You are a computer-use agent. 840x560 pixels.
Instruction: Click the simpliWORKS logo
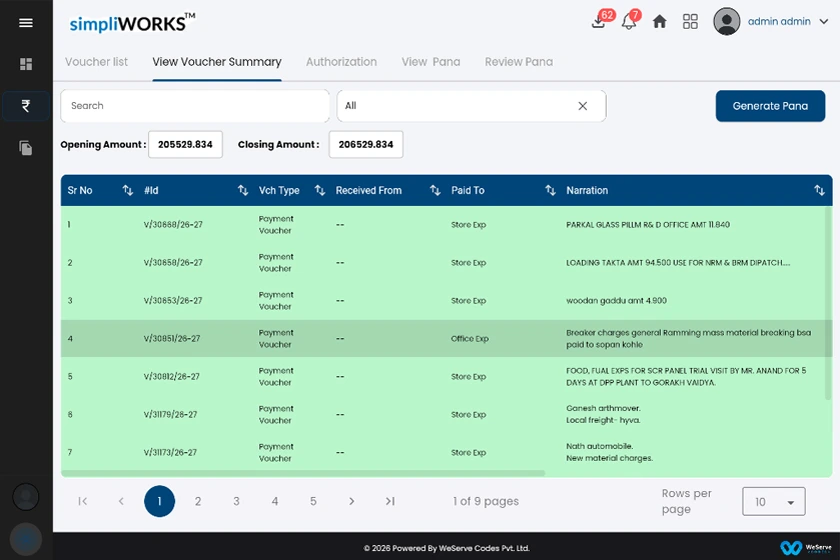pyautogui.click(x=132, y=23)
